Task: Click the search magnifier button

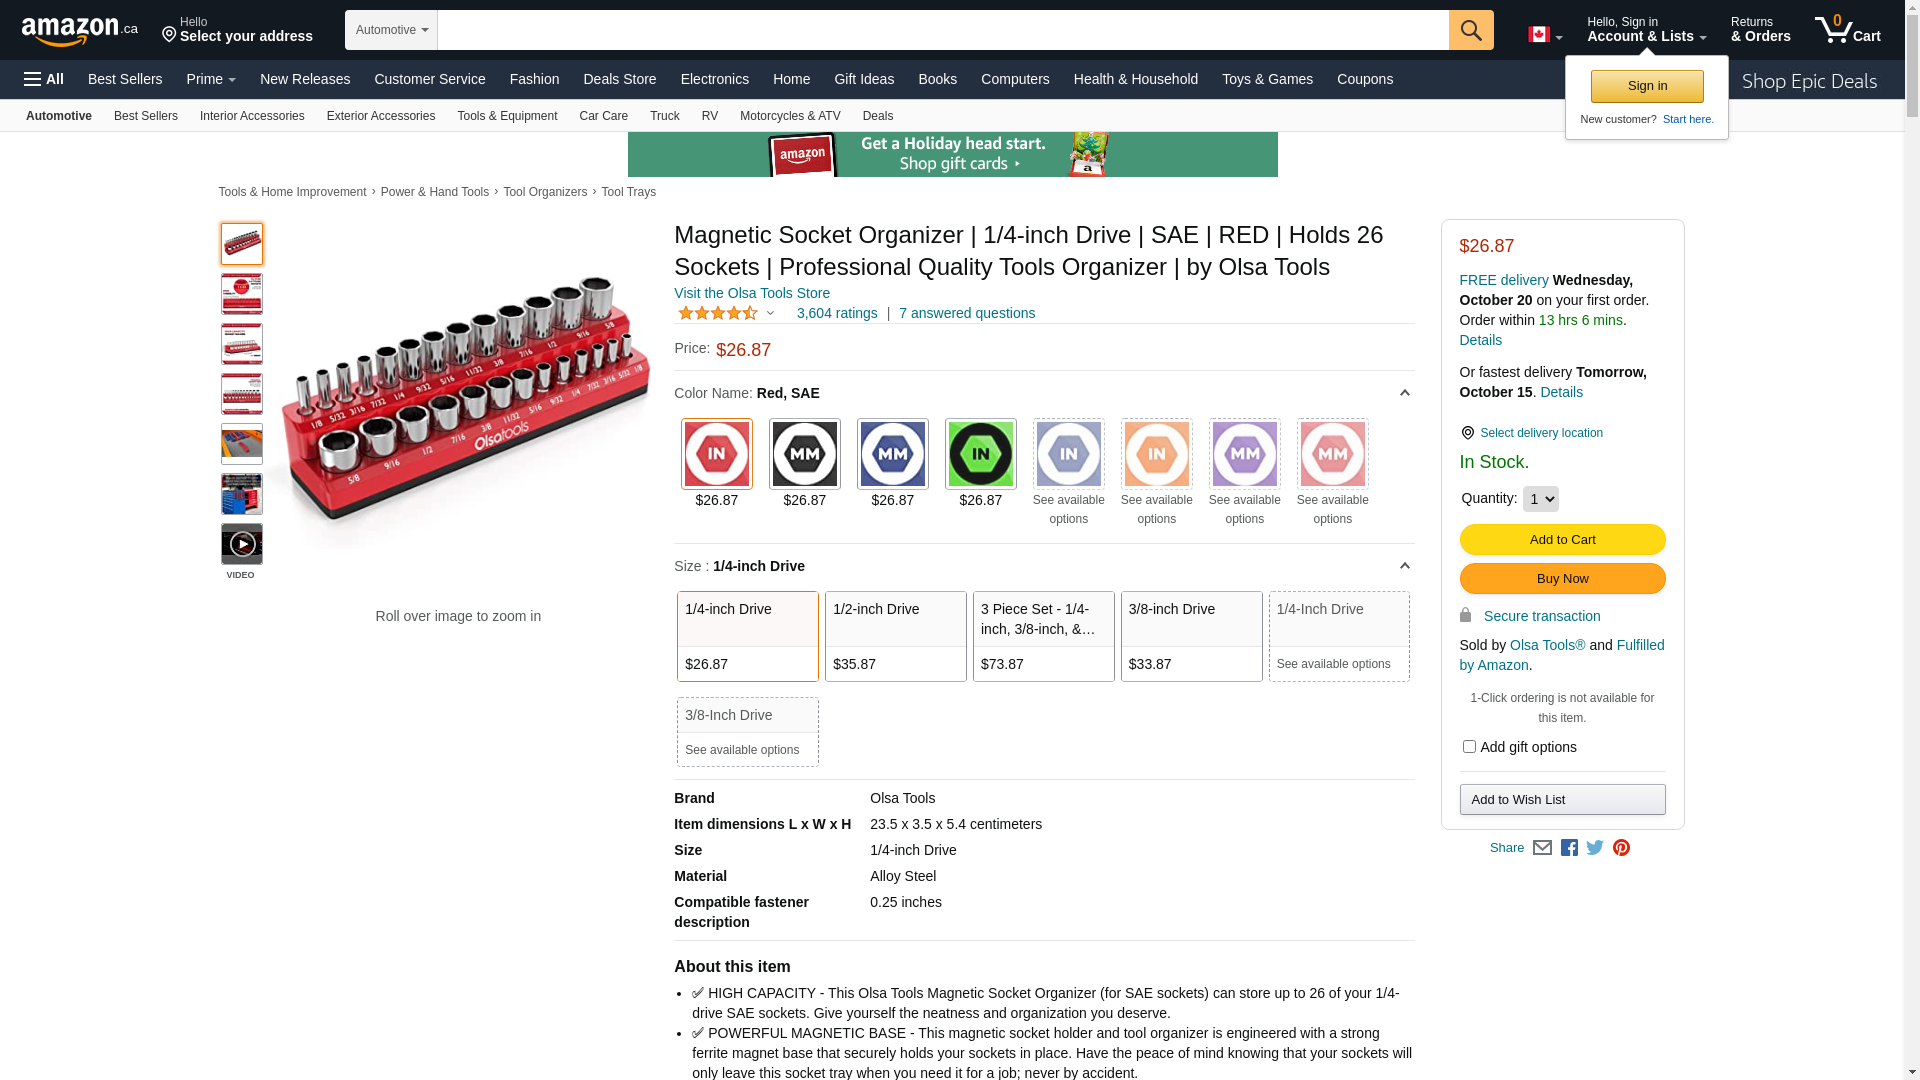Action: pyautogui.click(x=1470, y=30)
